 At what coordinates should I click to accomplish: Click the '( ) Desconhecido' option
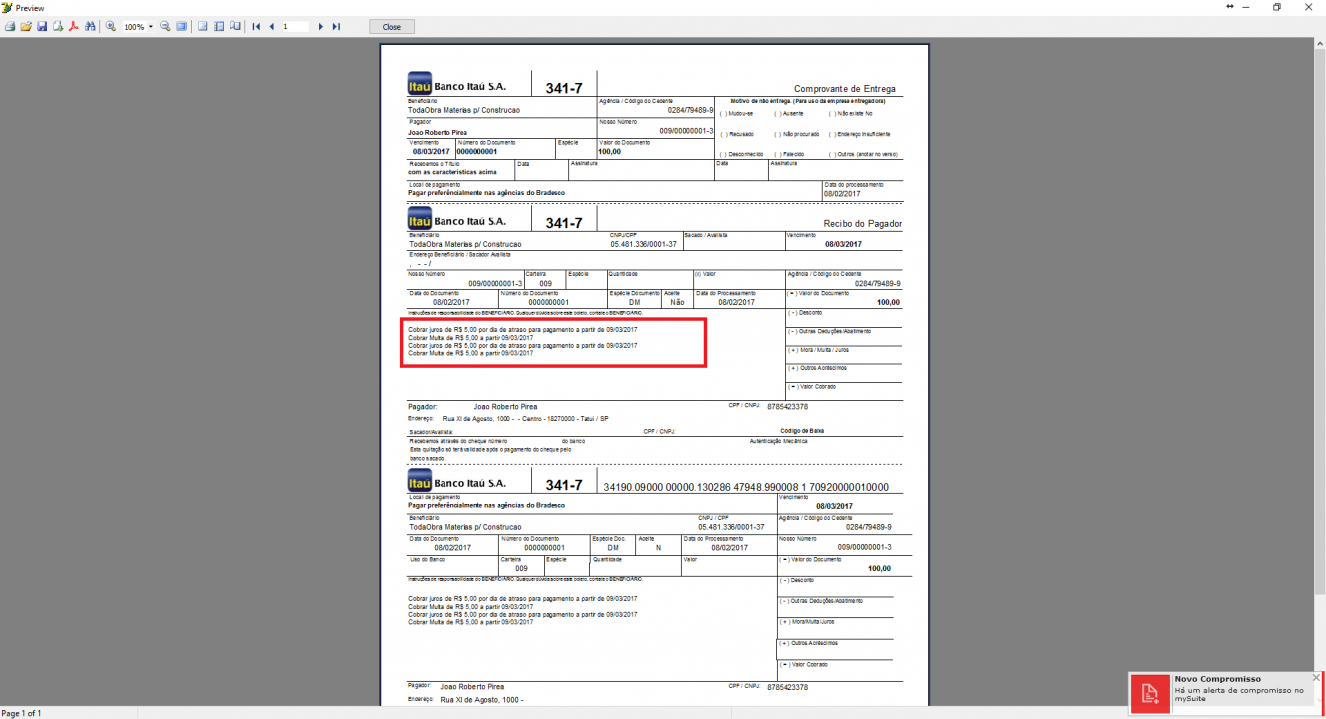[x=741, y=154]
